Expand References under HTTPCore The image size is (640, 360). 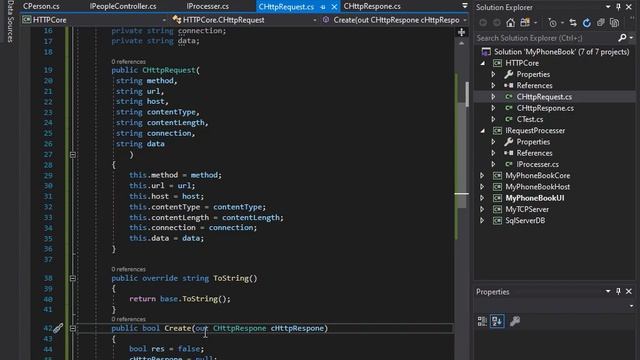point(493,86)
